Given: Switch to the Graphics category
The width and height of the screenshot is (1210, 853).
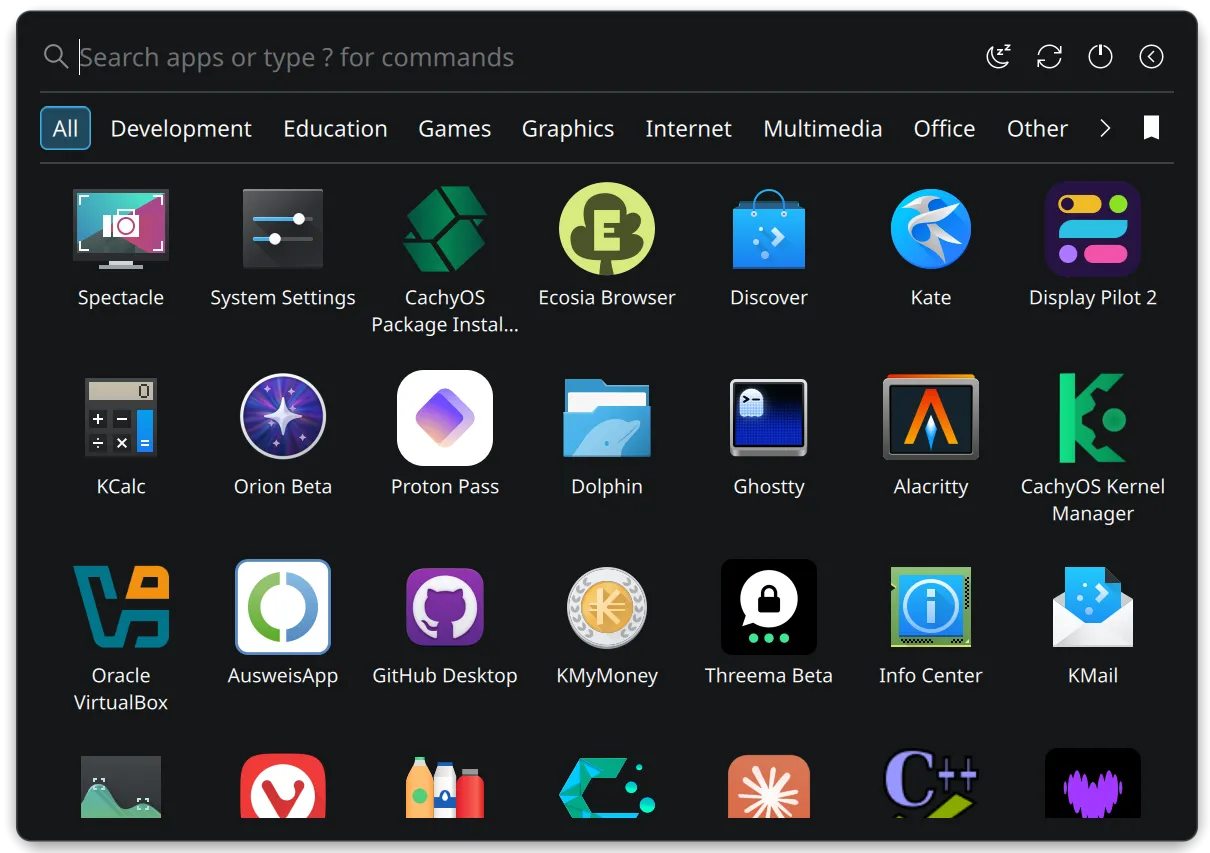Looking at the screenshot, I should point(568,128).
